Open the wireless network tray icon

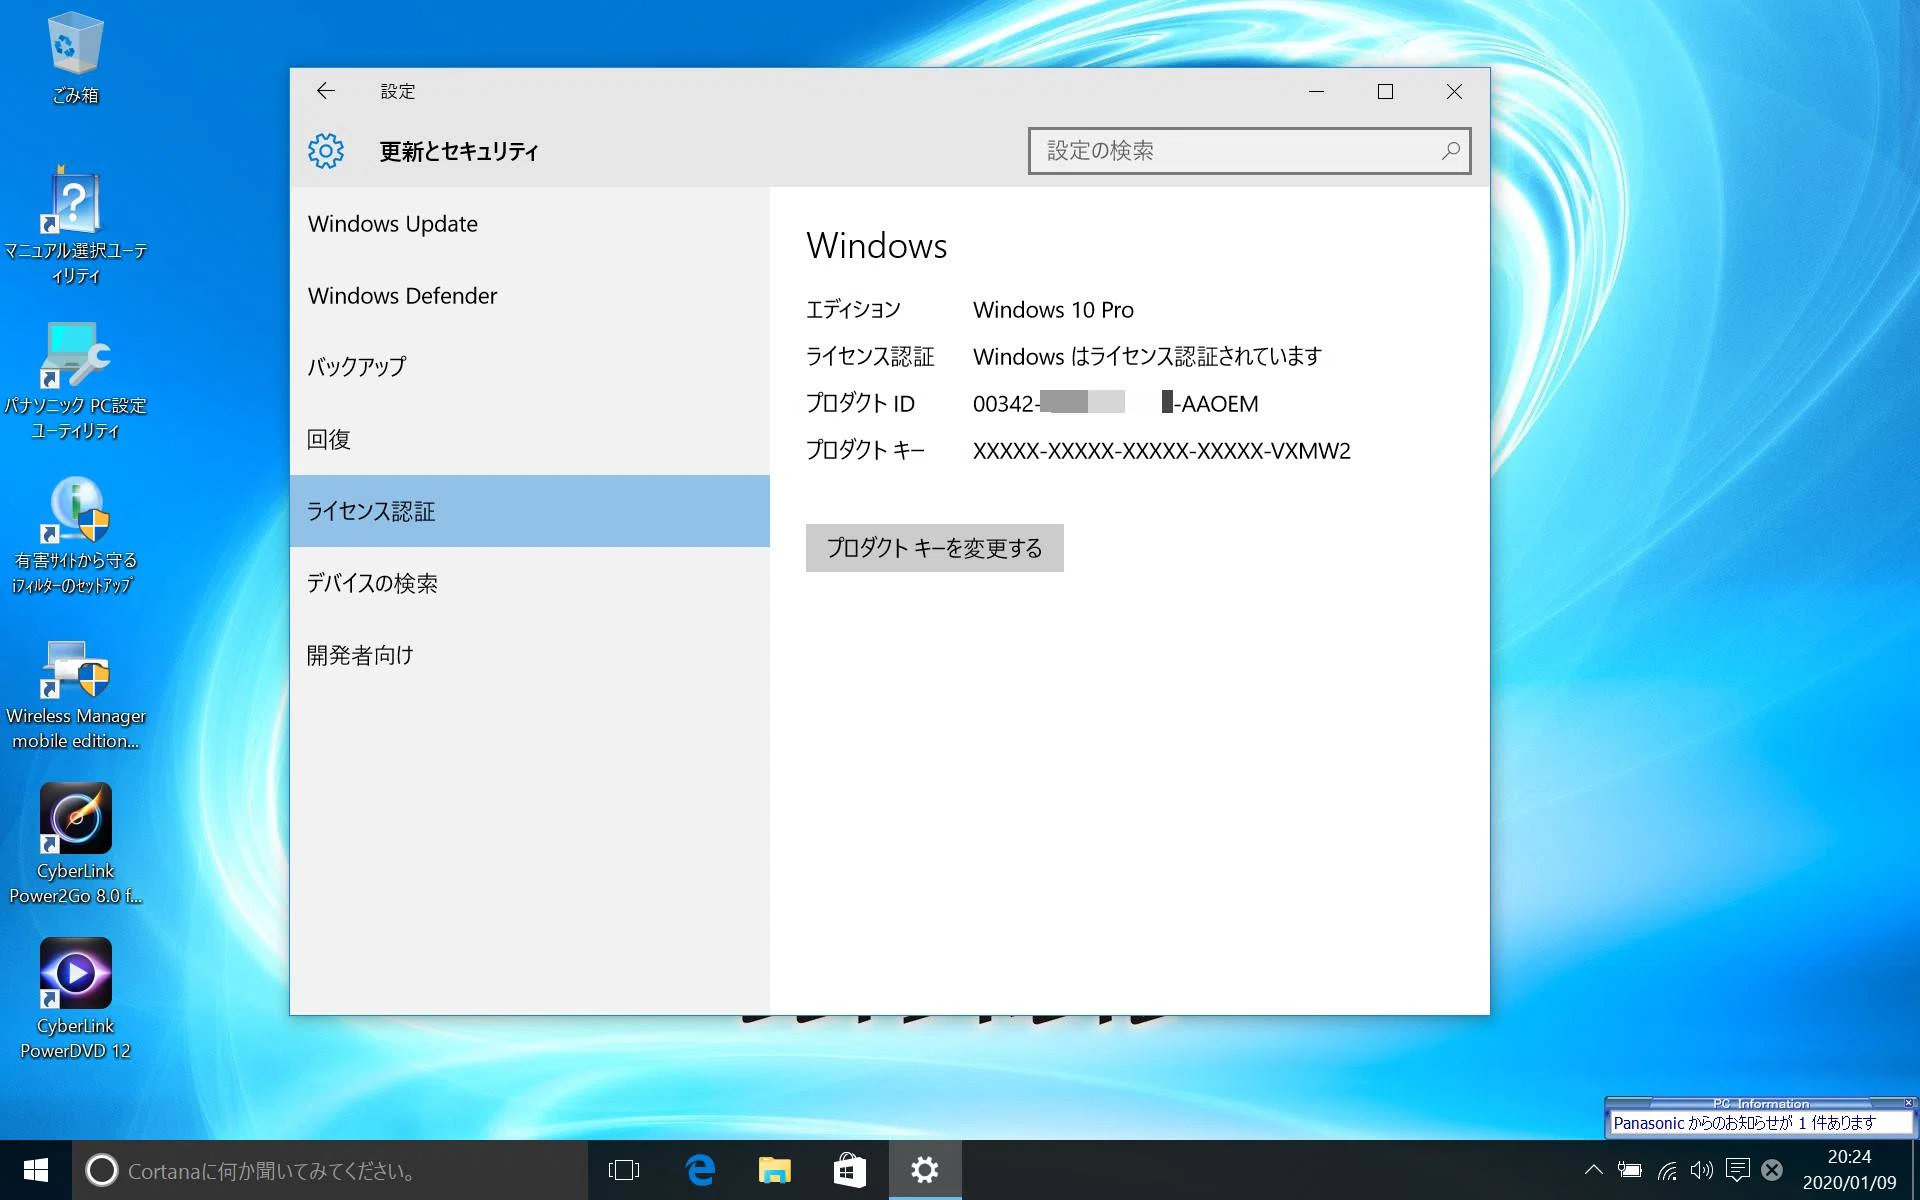click(1667, 1170)
